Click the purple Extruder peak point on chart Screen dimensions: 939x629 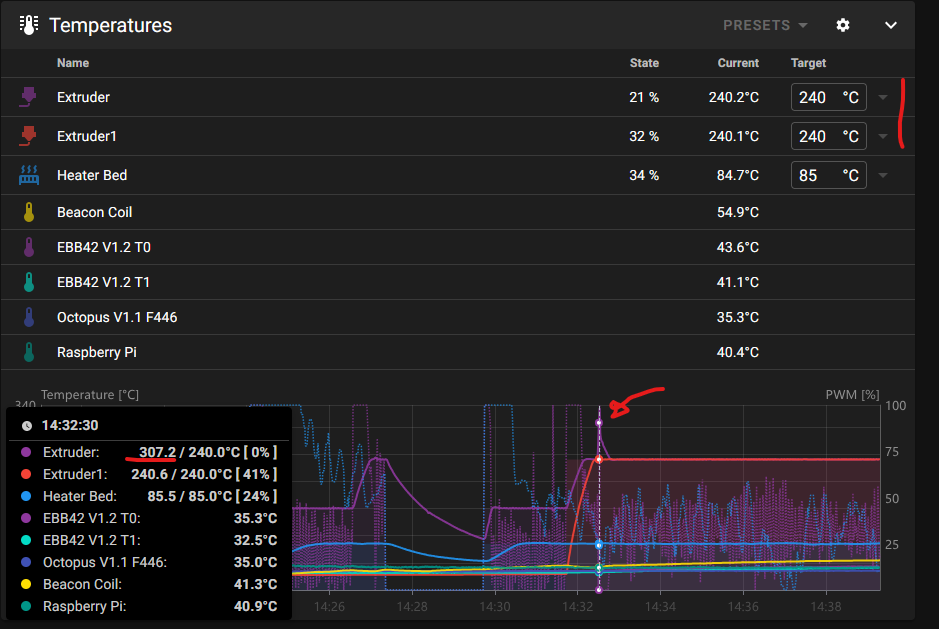click(599, 423)
